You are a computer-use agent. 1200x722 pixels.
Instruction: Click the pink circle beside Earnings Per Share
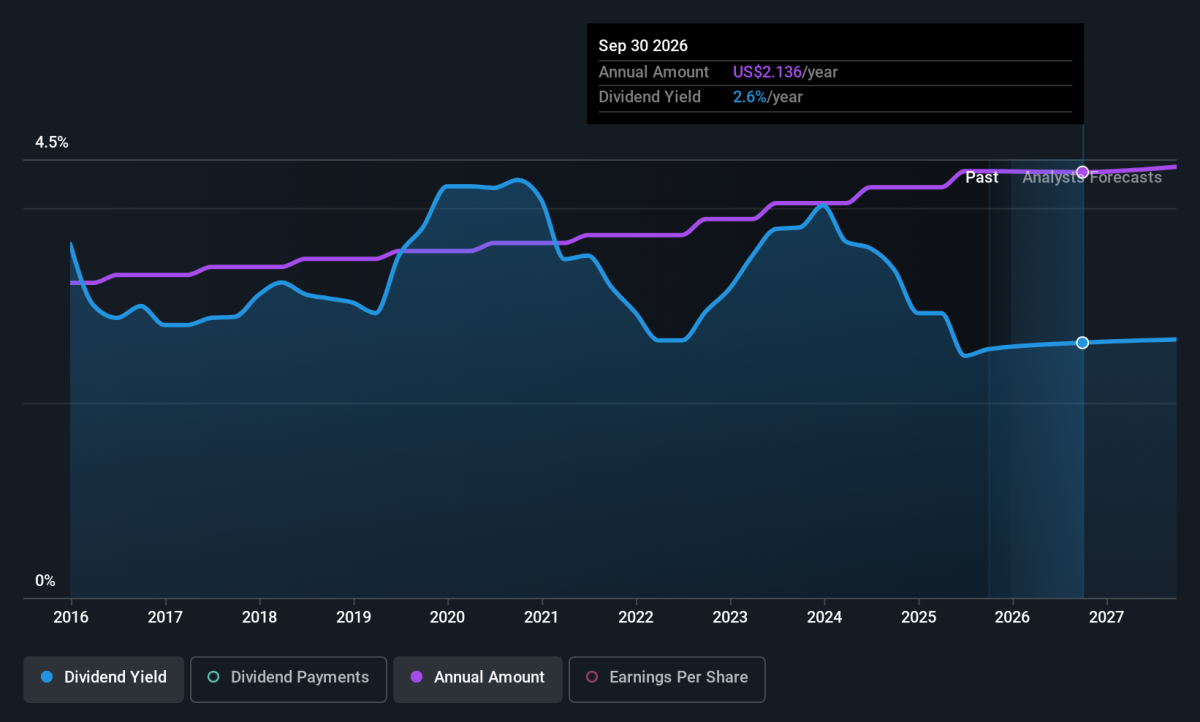(x=591, y=677)
